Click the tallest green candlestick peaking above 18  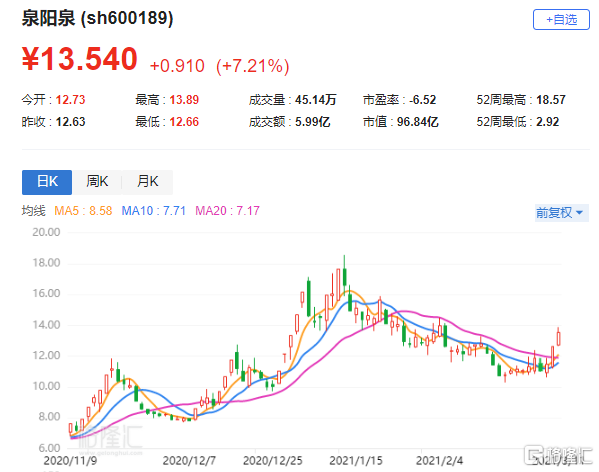(344, 277)
